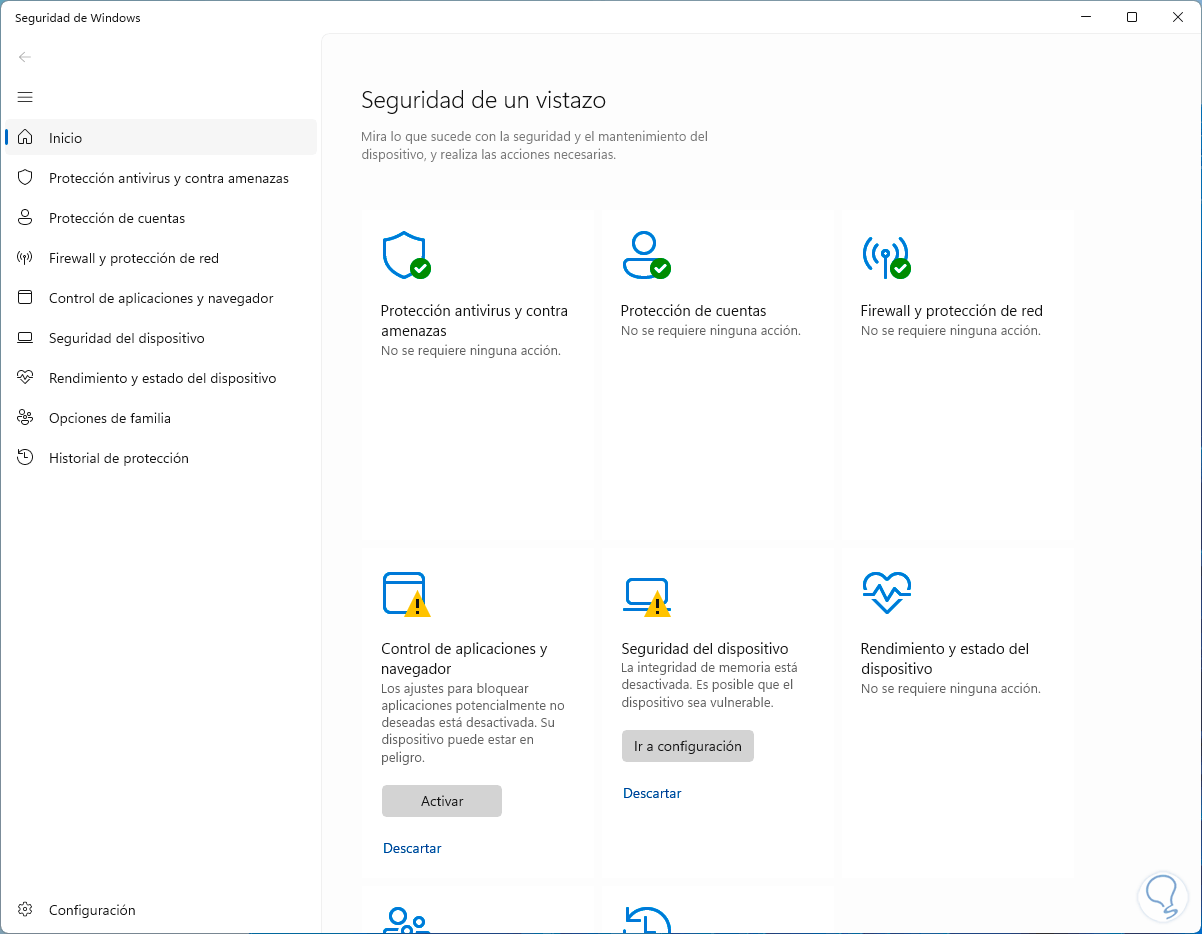Click Descartar under Seguridad del dispositivo
The image size is (1202, 934).
pos(652,793)
